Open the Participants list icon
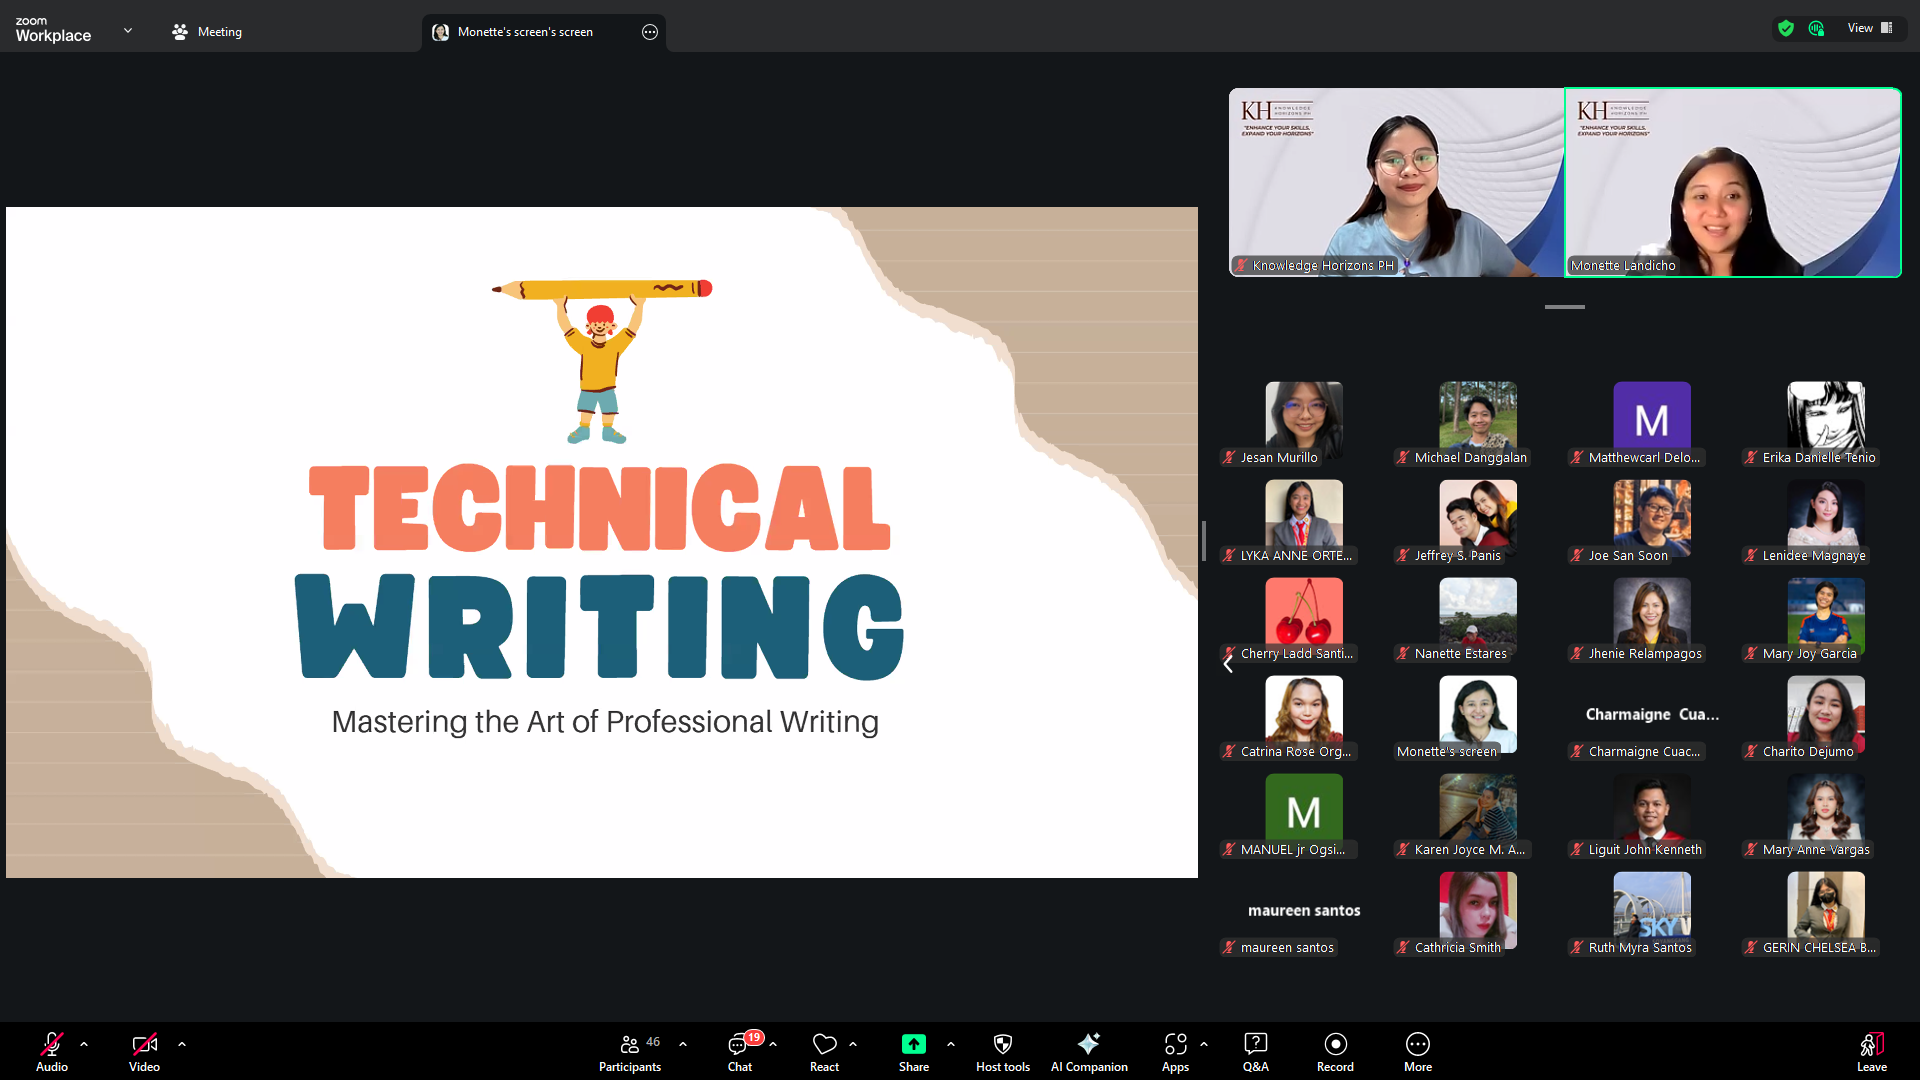 click(x=629, y=1045)
